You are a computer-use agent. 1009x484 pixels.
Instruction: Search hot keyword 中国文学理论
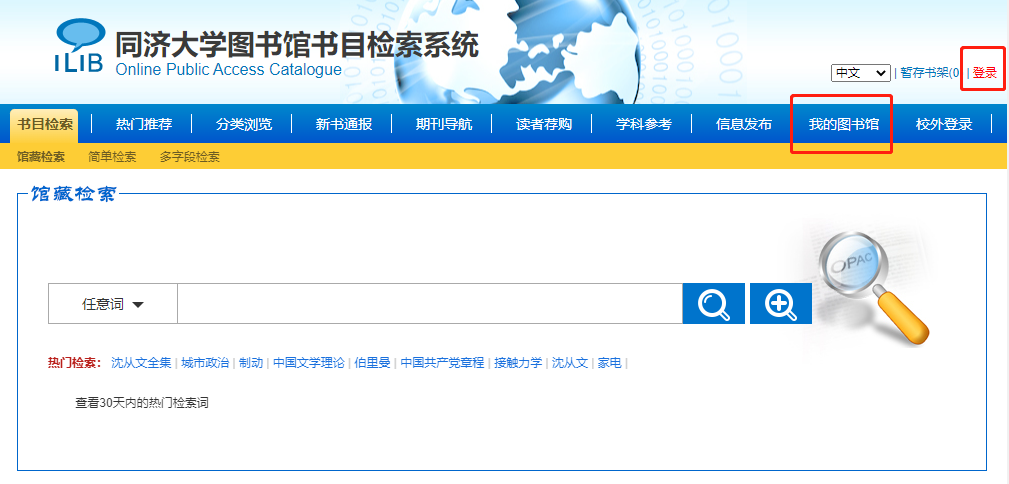308,363
